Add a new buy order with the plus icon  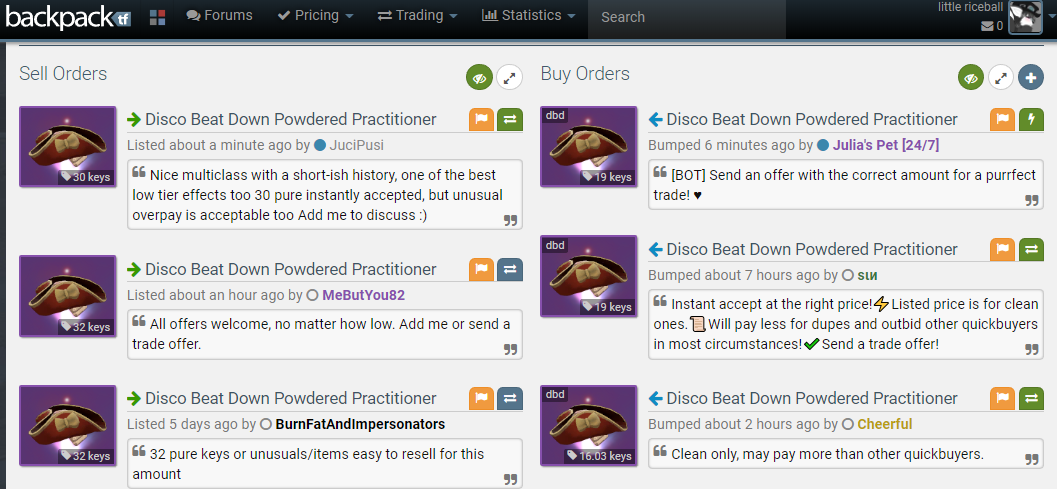1031,77
